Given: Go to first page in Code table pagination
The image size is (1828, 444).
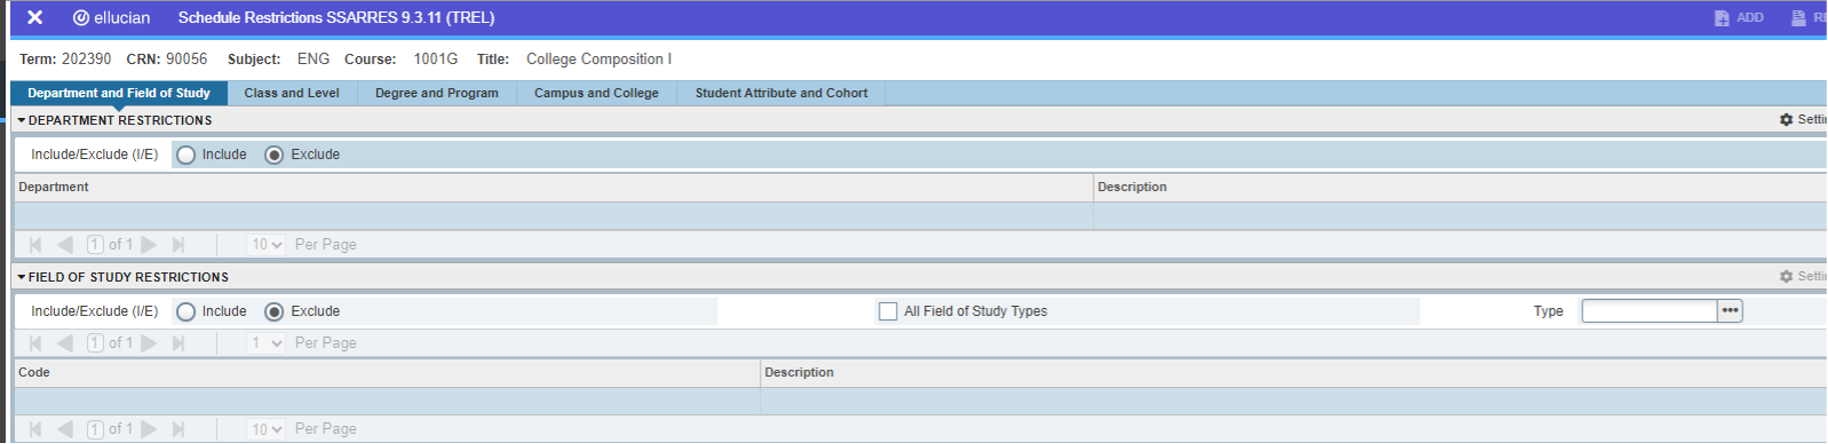Looking at the screenshot, I should pyautogui.click(x=36, y=429).
